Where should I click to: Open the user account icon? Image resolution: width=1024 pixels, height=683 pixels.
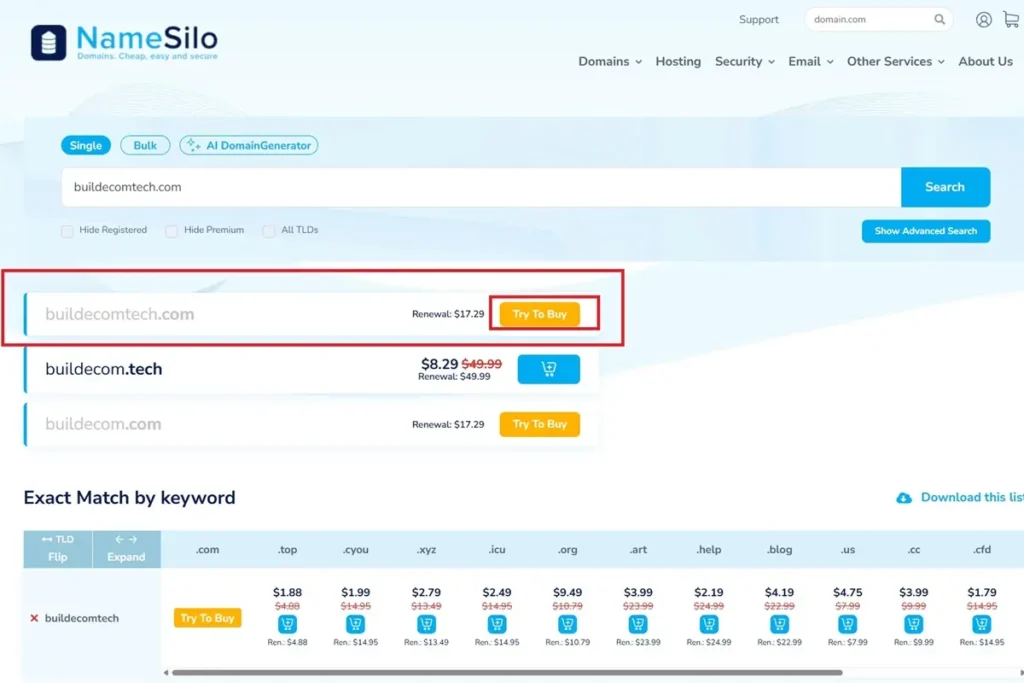(984, 20)
